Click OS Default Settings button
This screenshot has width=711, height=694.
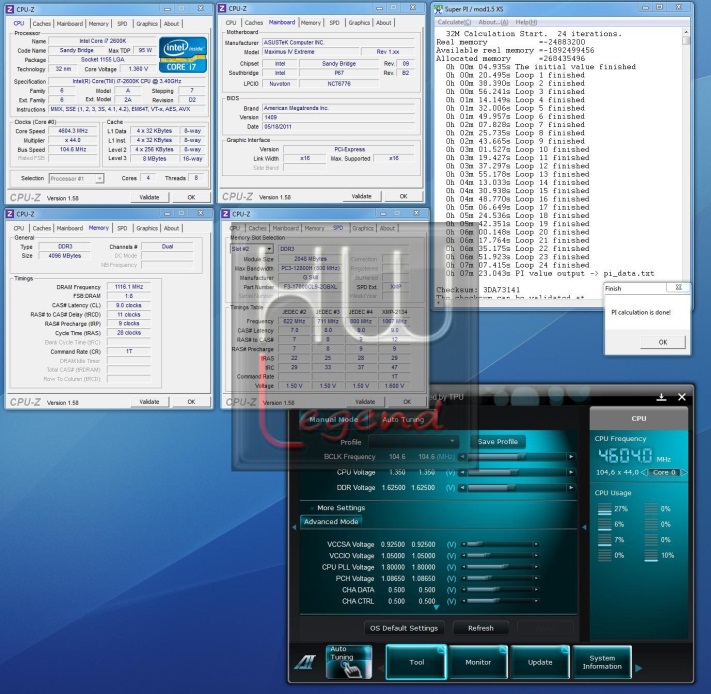pyautogui.click(x=404, y=628)
